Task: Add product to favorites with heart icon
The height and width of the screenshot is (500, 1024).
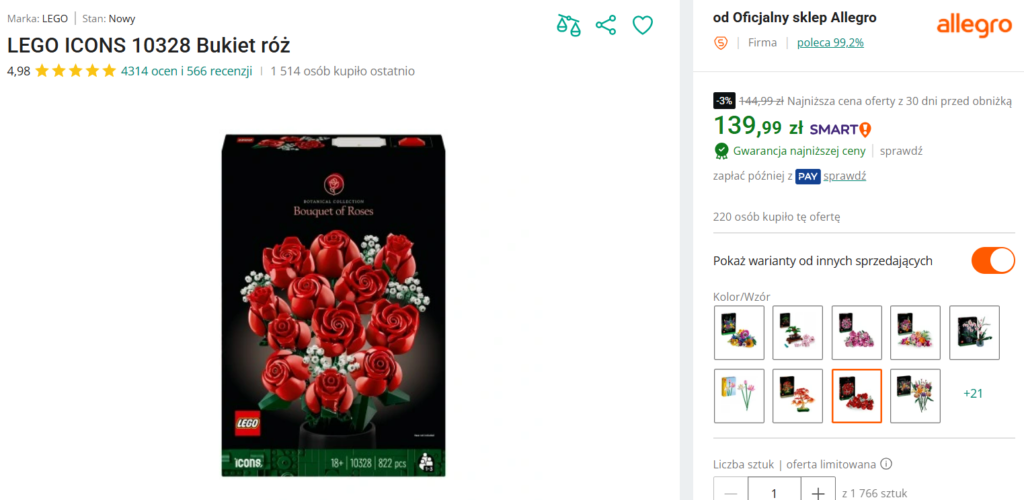Action: pos(643,25)
